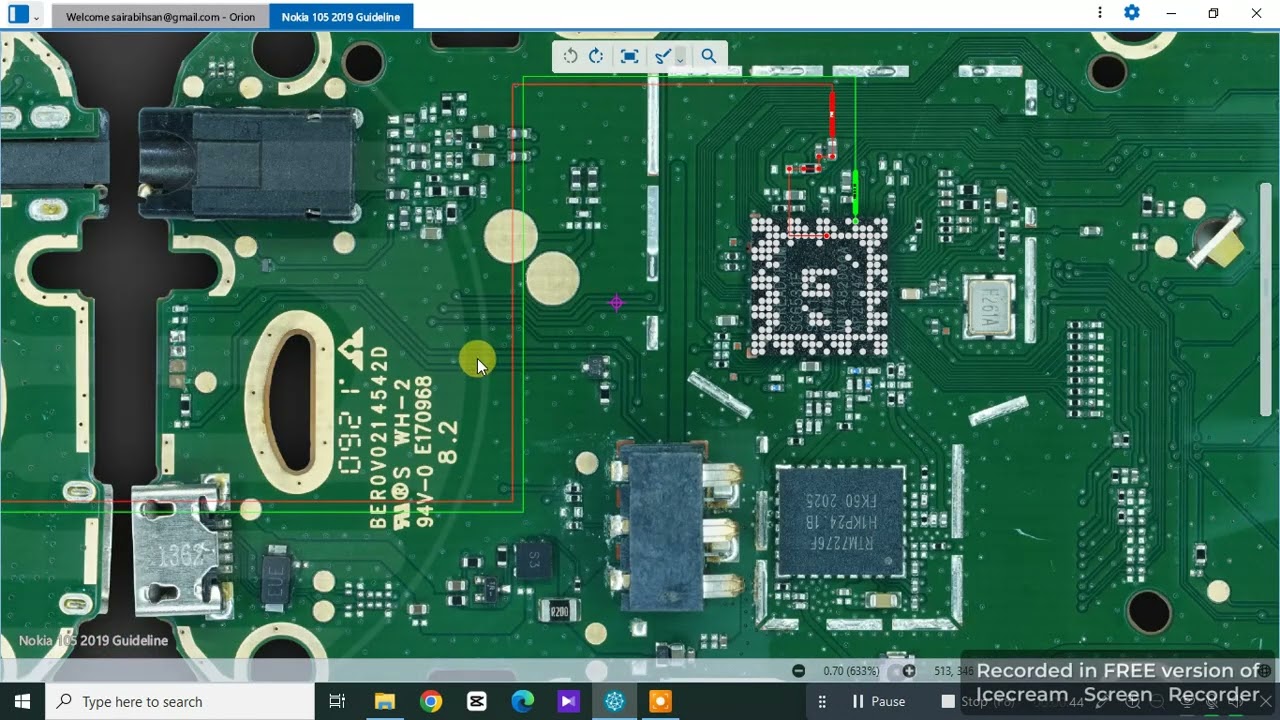The image size is (1280, 720).
Task: Open the orange recorder app taskbar icon
Action: coord(660,702)
